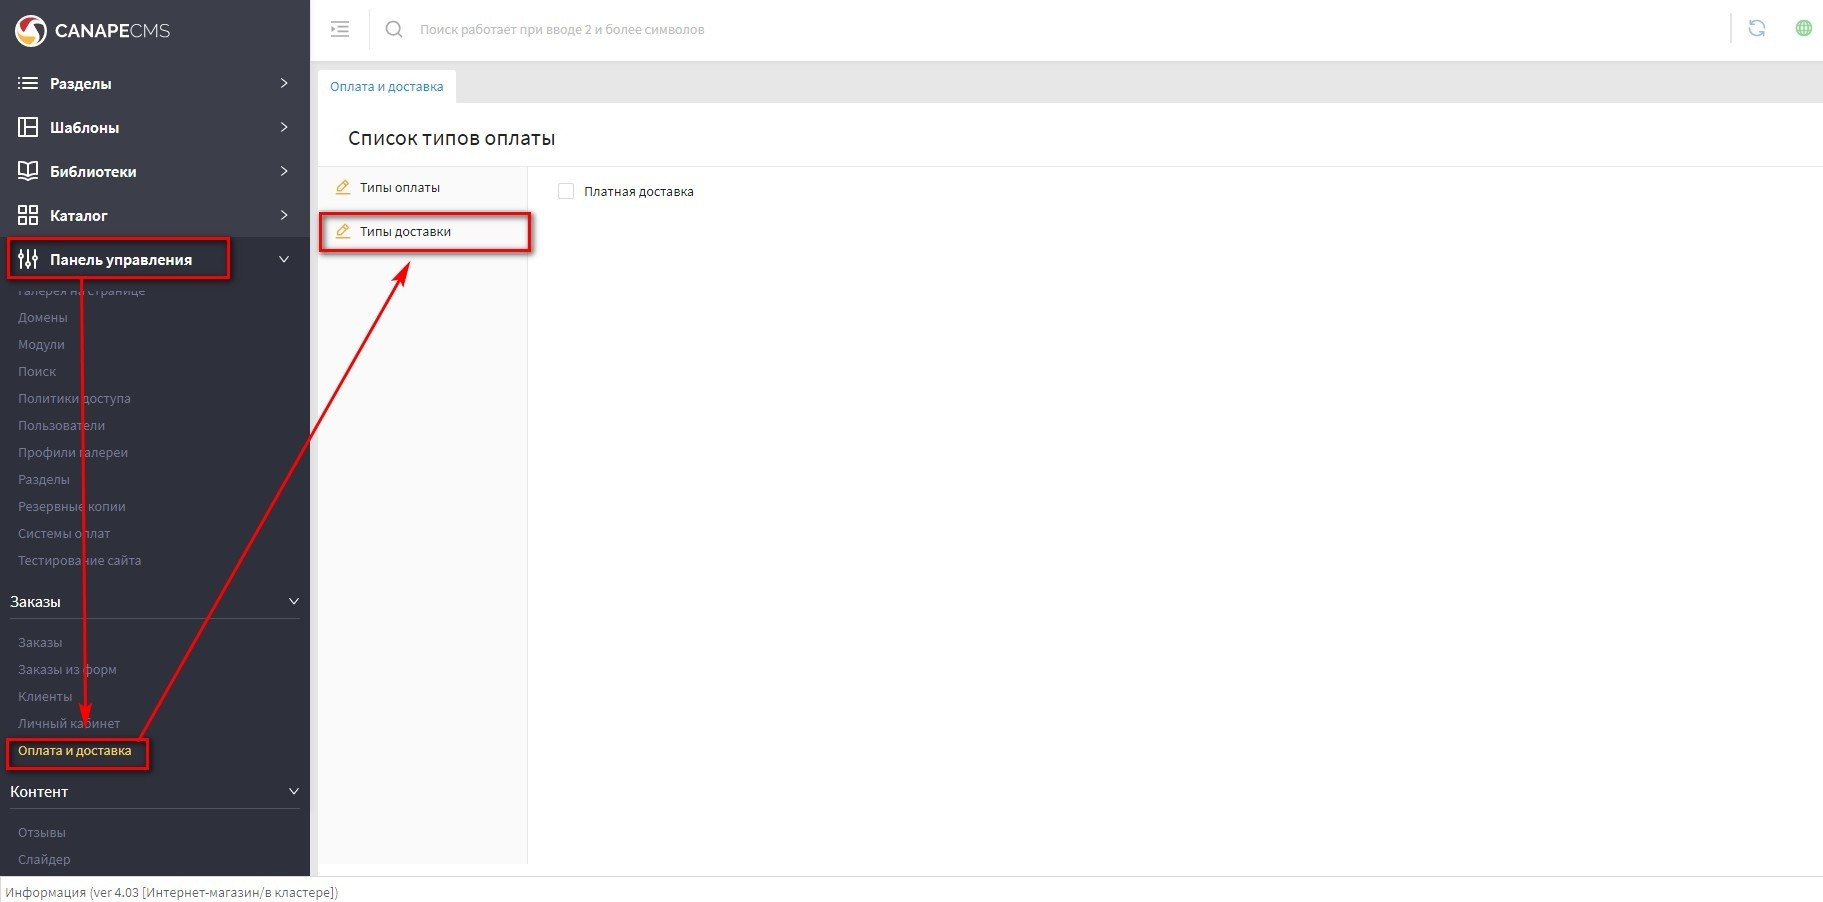Click the search magnifier icon
Viewport: 1823px width, 902px height.
coord(394,29)
